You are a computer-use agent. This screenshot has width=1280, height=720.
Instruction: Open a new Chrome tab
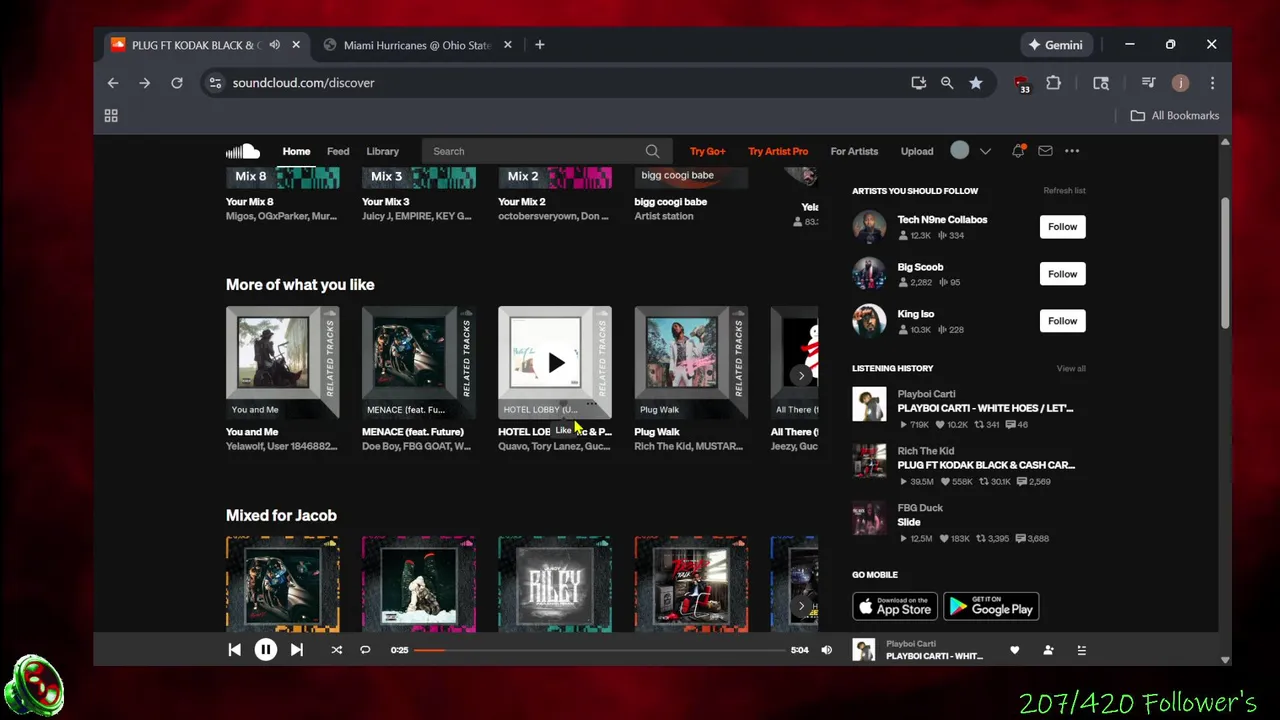click(x=539, y=45)
